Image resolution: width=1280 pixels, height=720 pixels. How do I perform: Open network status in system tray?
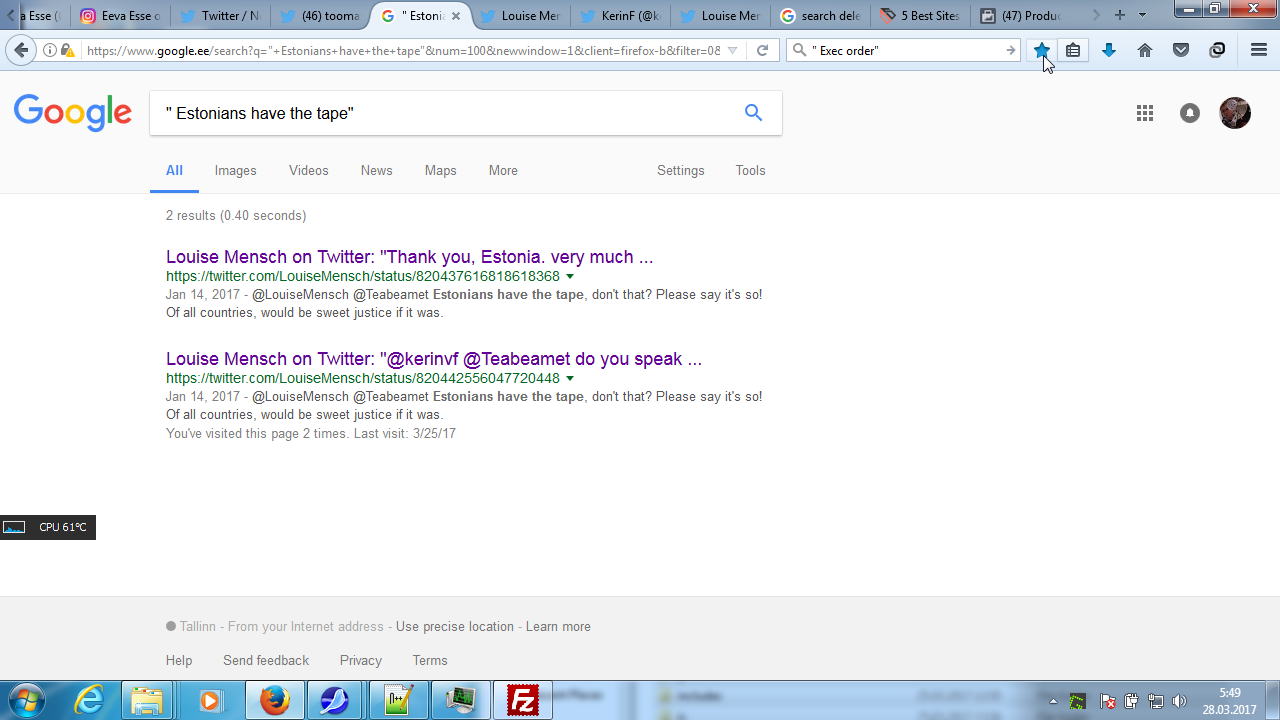pos(1156,701)
